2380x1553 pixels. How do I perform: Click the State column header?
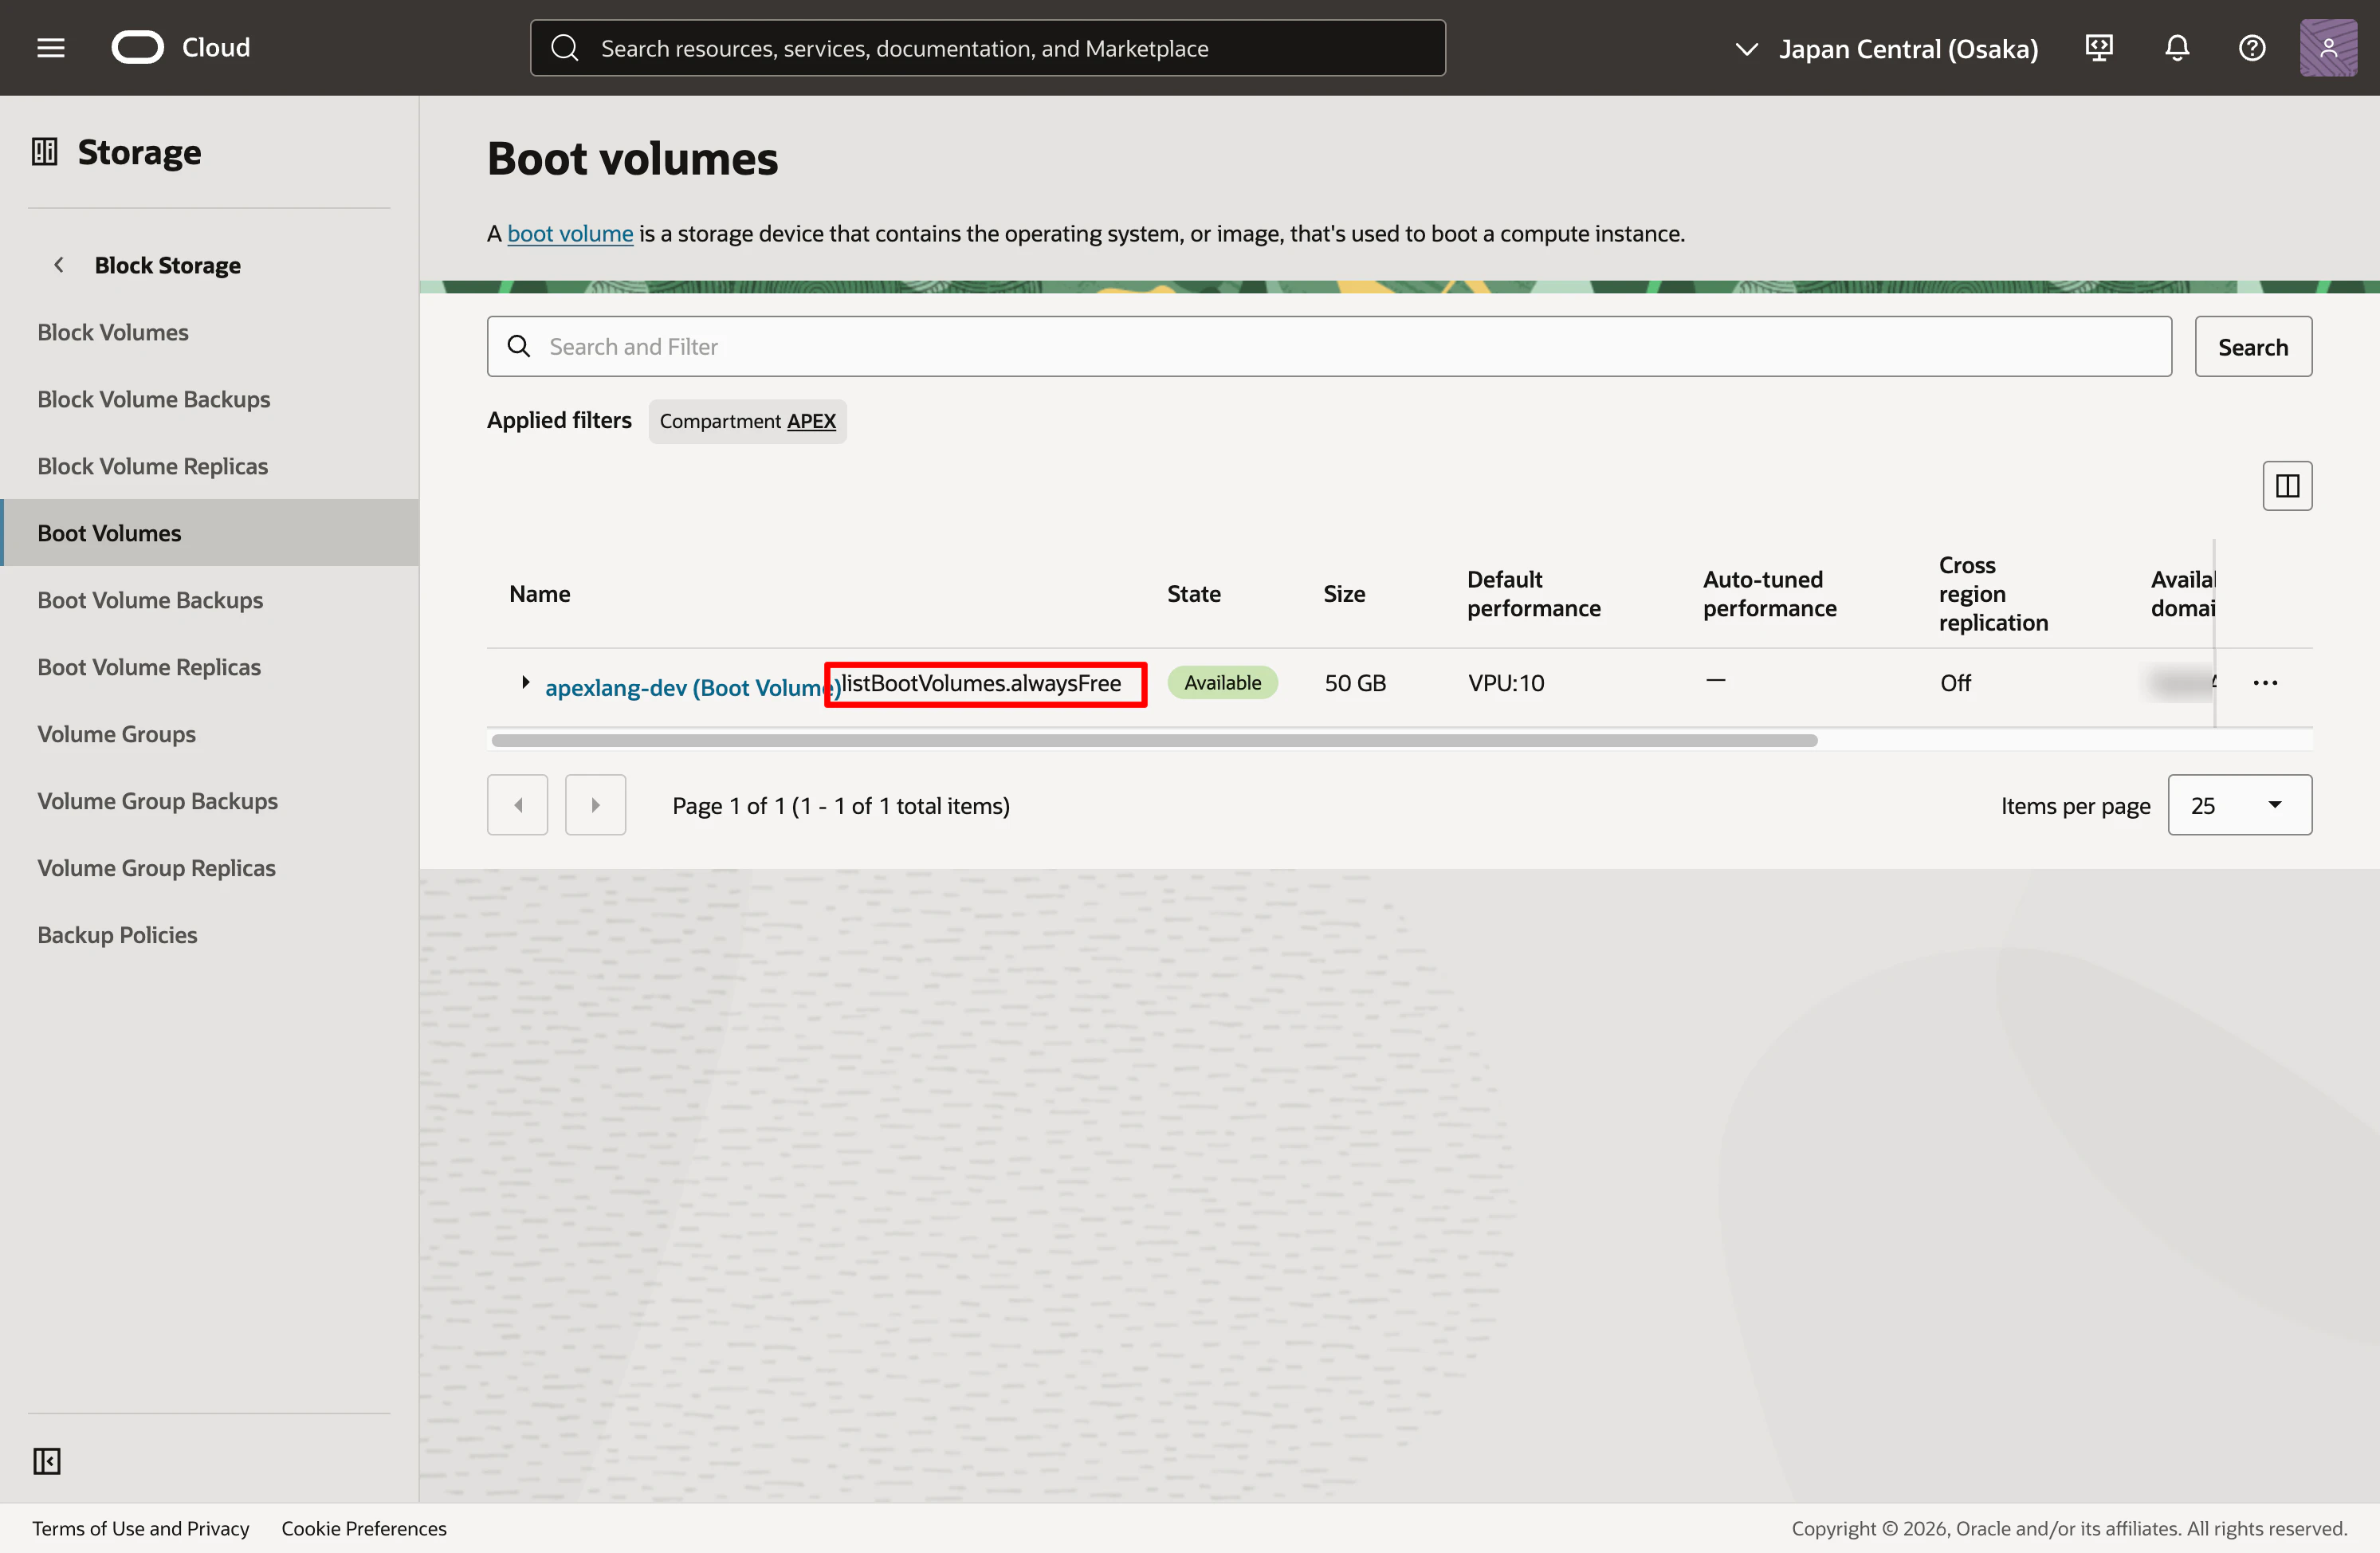1194,594
